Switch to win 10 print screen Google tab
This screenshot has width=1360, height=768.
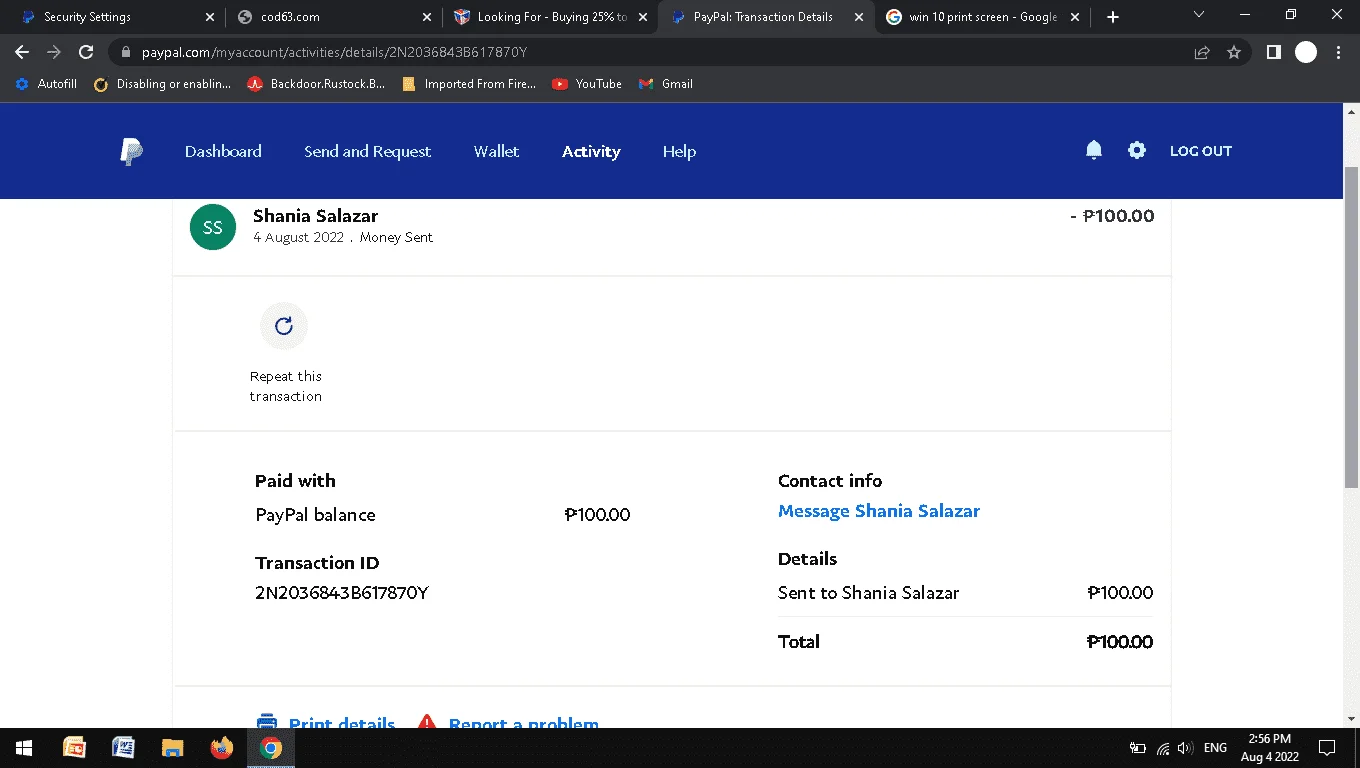click(983, 17)
